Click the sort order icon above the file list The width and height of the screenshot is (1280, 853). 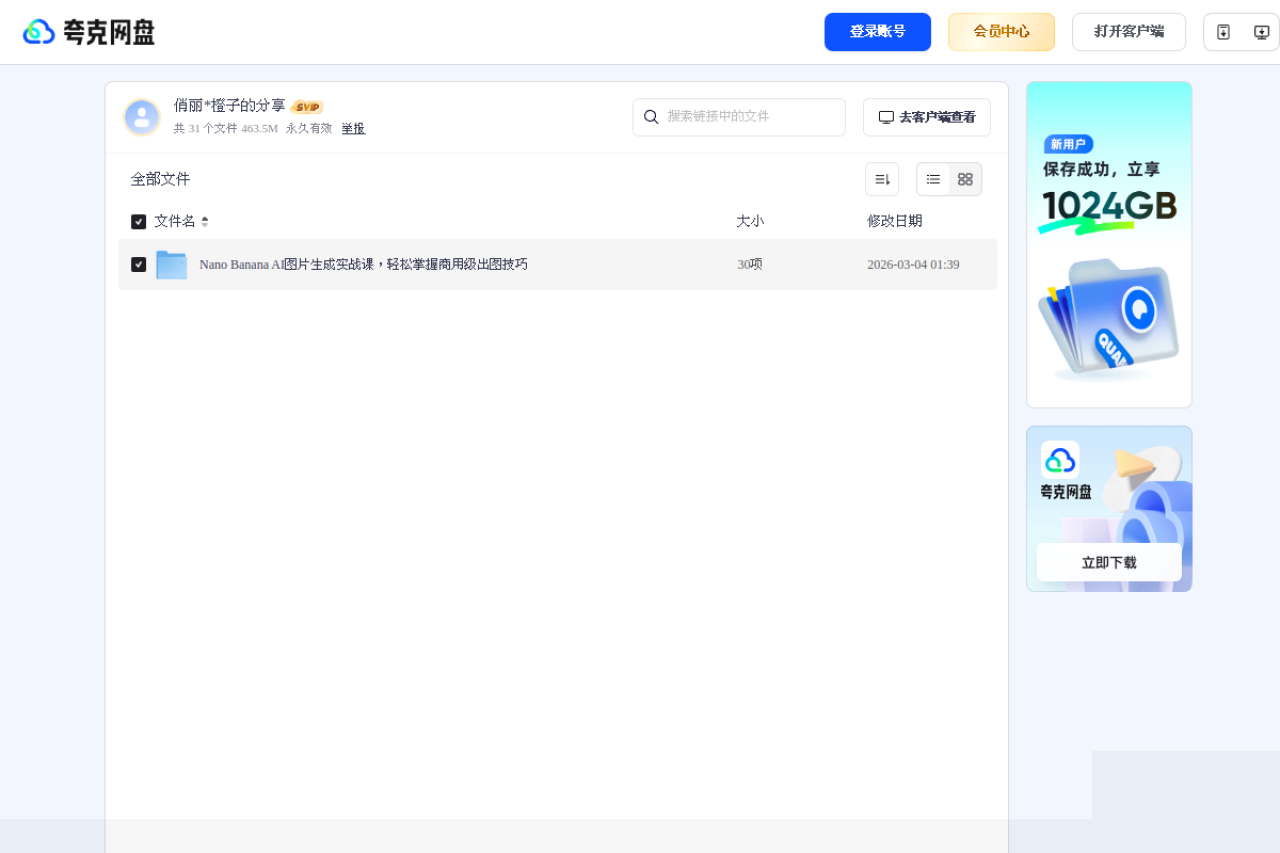[881, 178]
